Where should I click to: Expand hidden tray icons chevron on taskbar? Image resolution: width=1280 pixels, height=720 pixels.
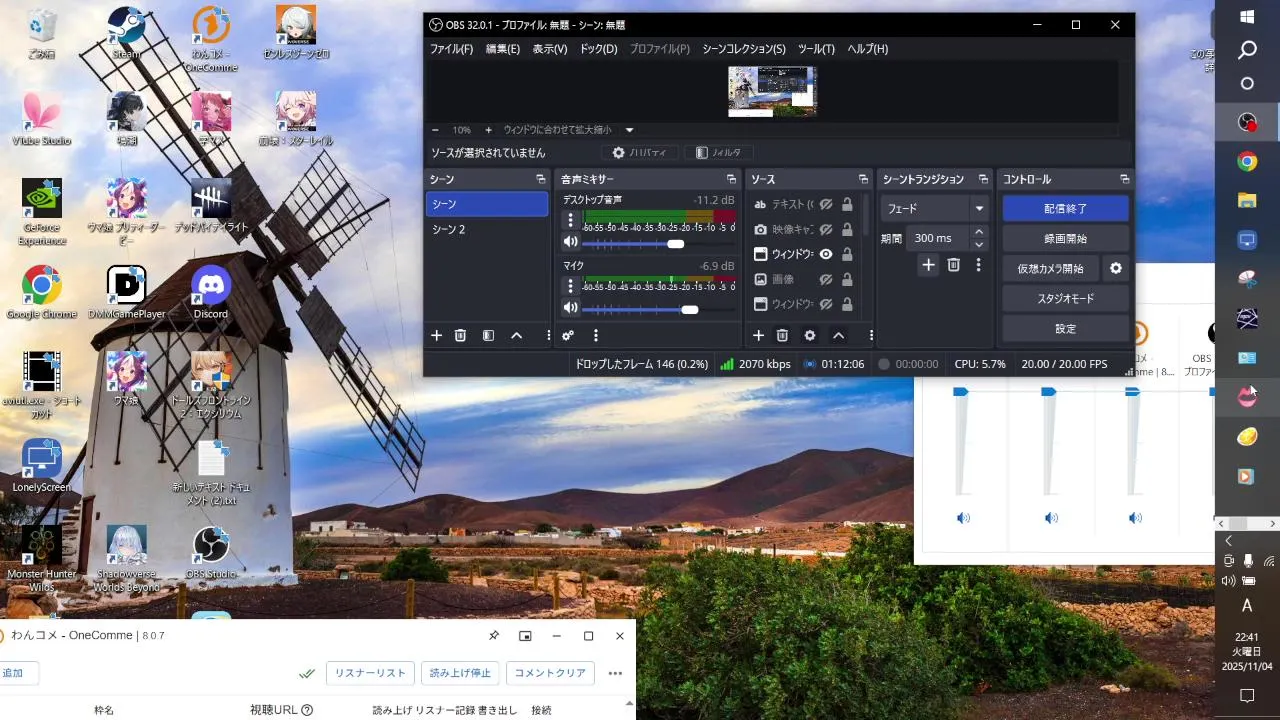1228,541
